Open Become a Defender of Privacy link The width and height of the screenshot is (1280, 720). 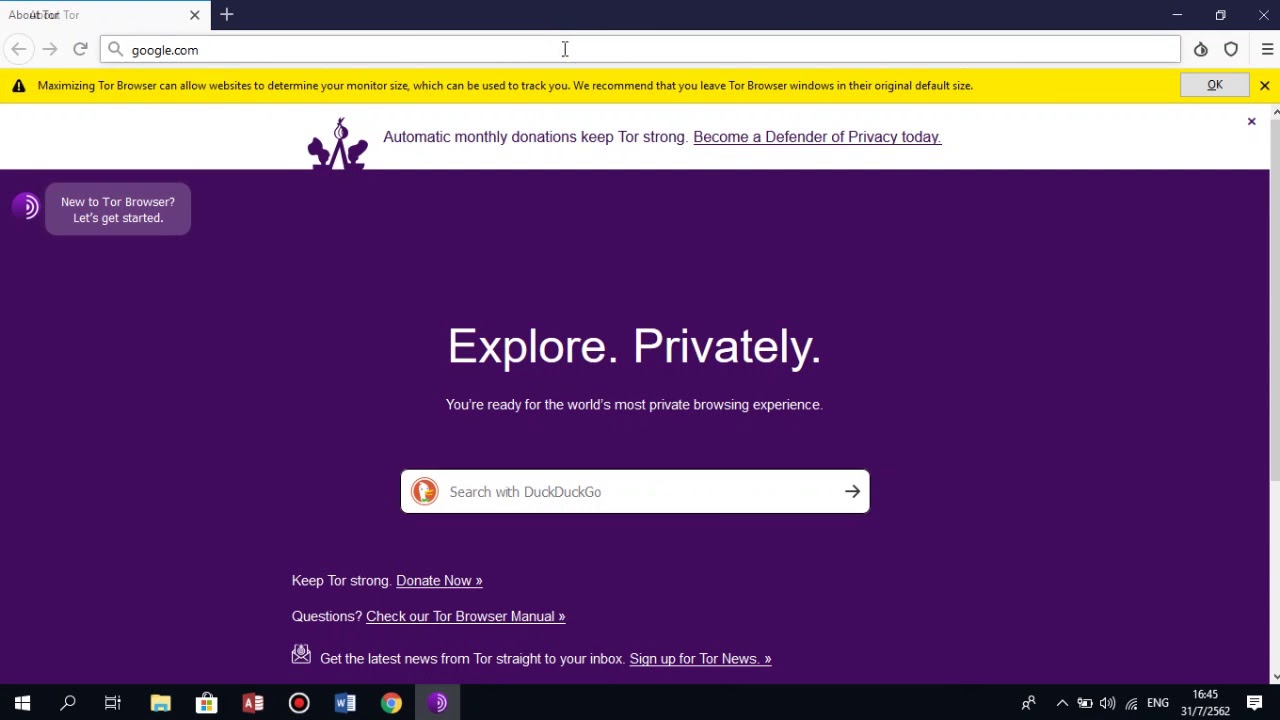pos(817,137)
